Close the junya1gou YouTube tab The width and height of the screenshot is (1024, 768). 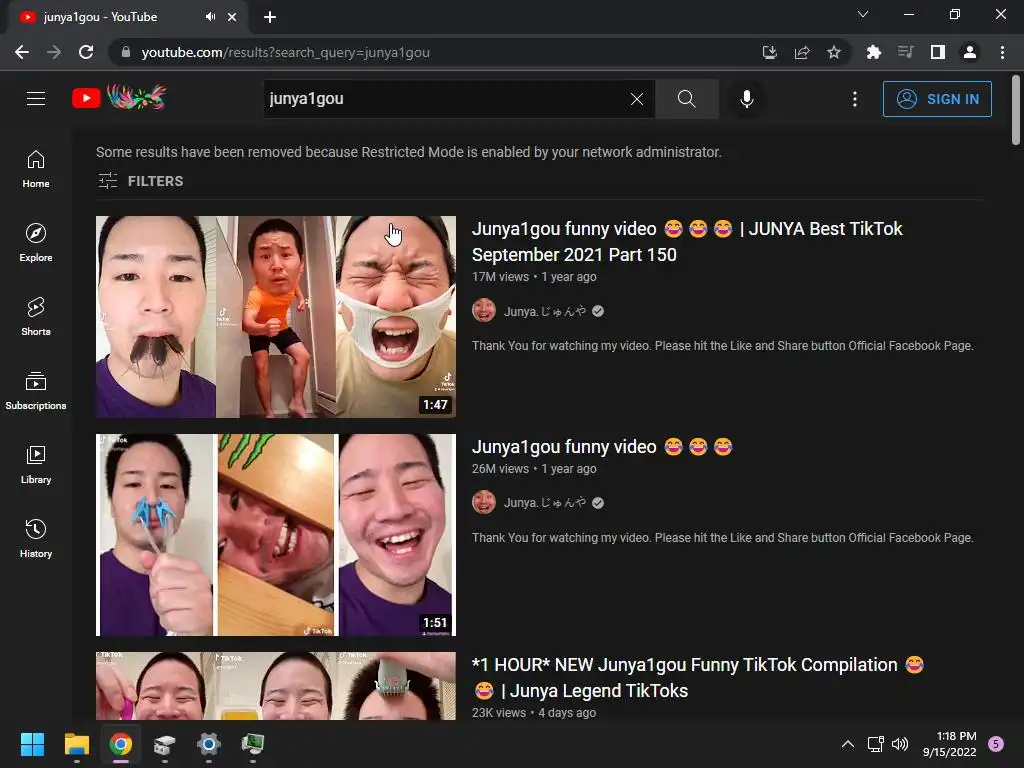pyautogui.click(x=232, y=17)
